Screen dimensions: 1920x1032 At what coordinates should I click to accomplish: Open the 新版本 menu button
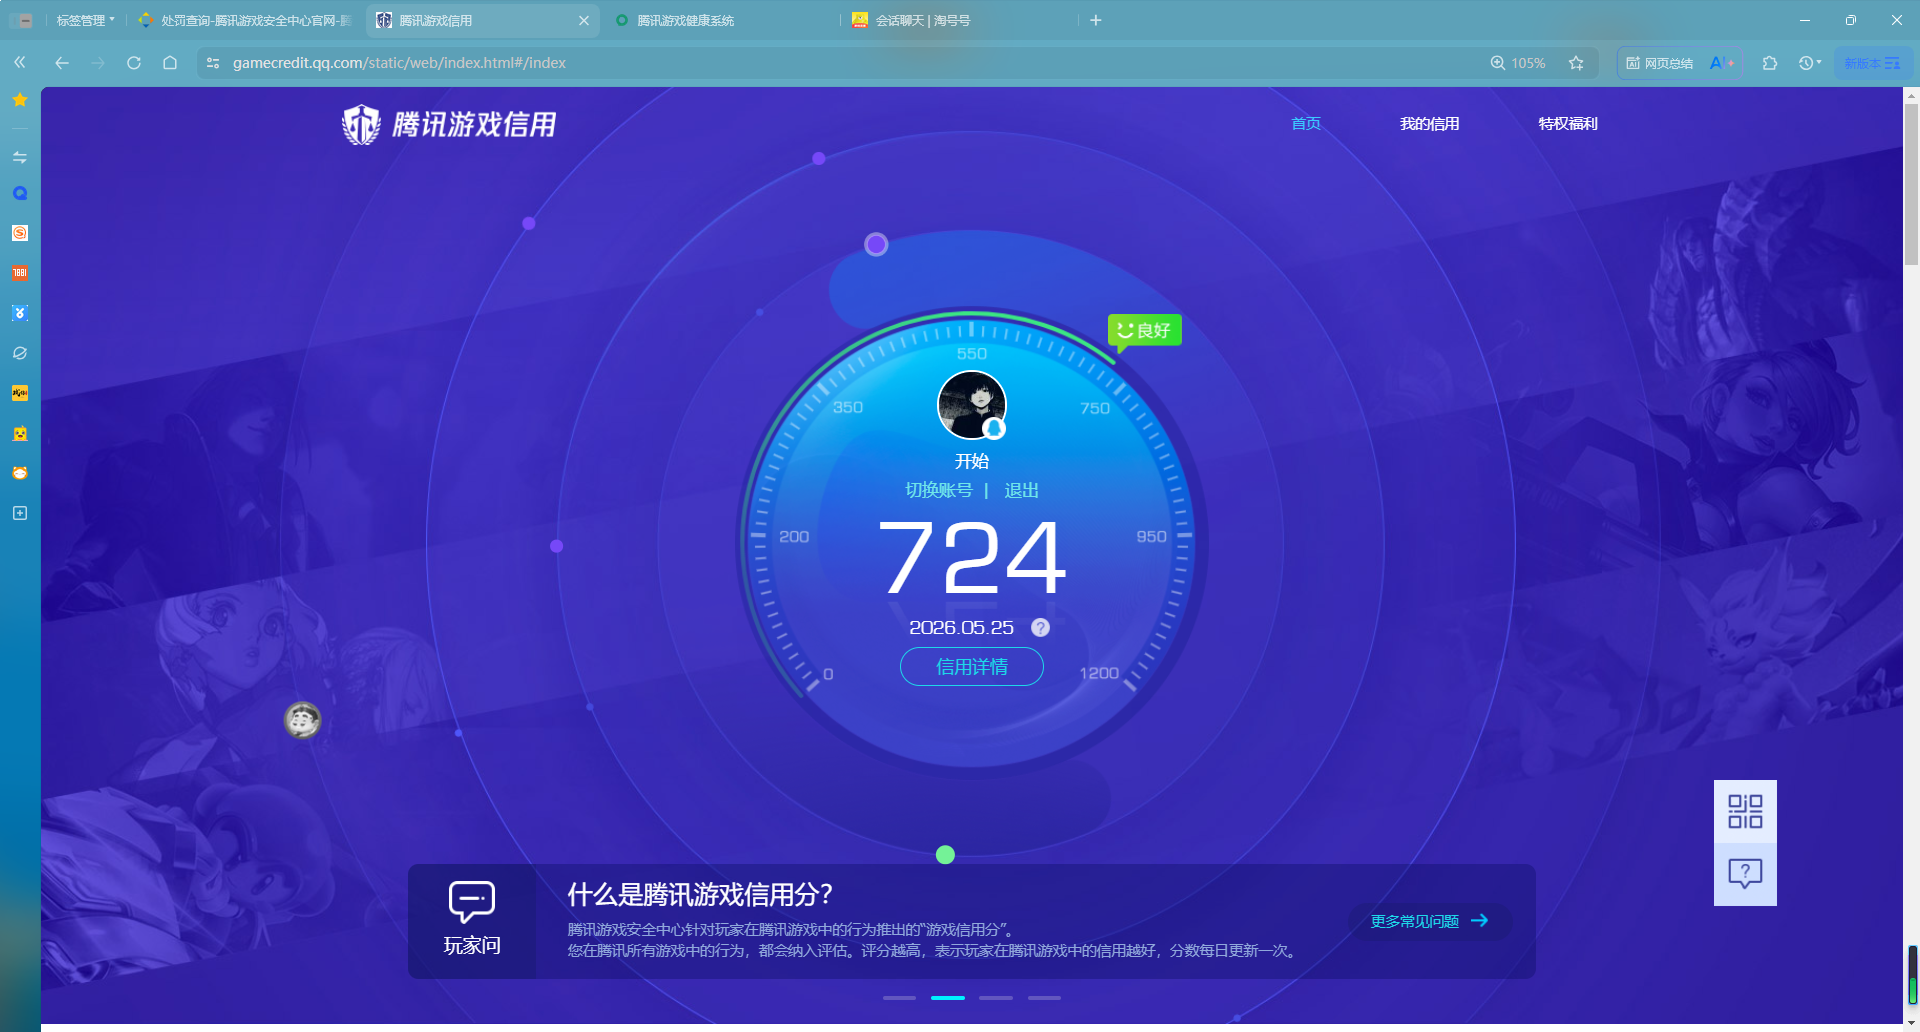tap(1872, 63)
